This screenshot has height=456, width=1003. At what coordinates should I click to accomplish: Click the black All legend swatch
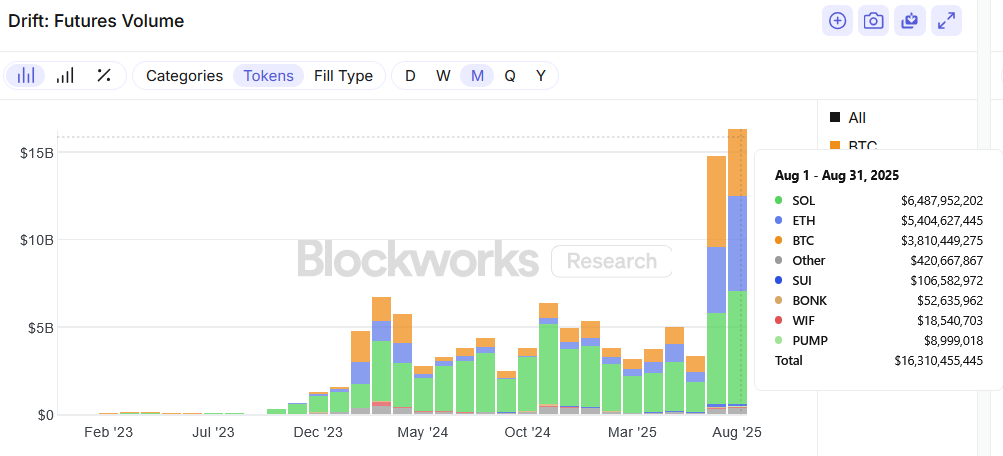coord(835,118)
